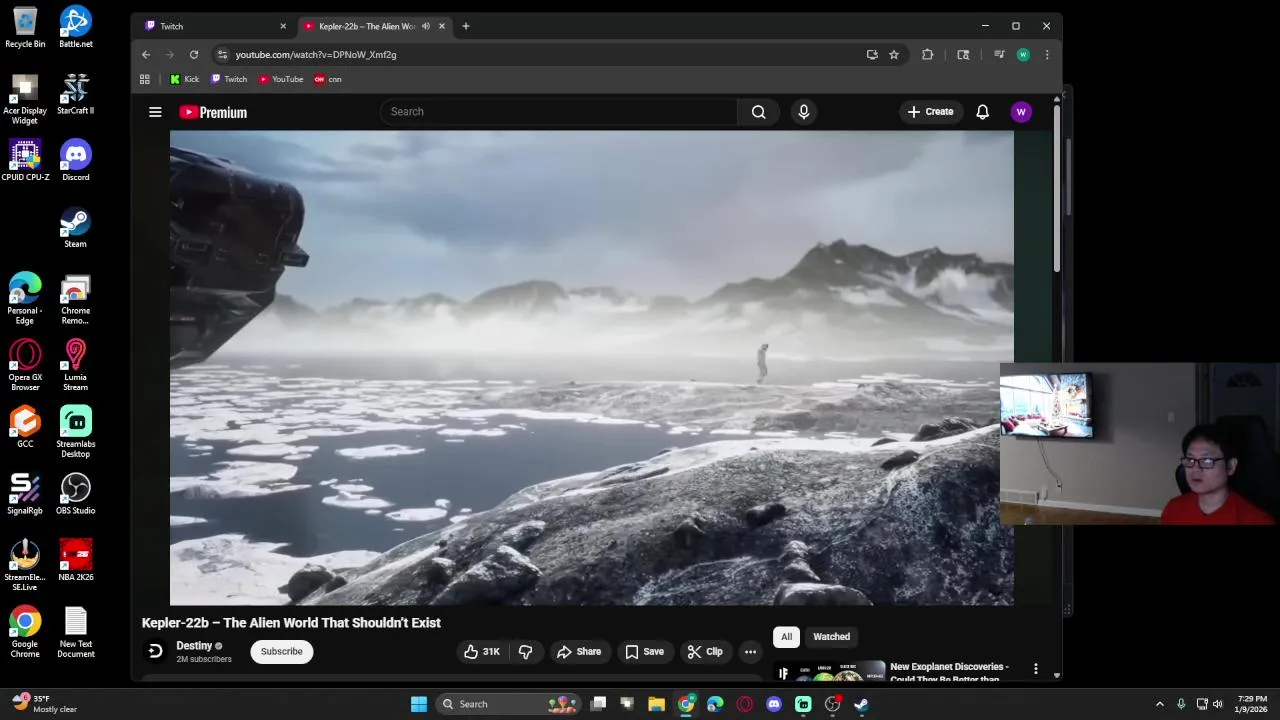This screenshot has height=720, width=1280.
Task: Select the Watched filter chip
Action: click(x=831, y=637)
